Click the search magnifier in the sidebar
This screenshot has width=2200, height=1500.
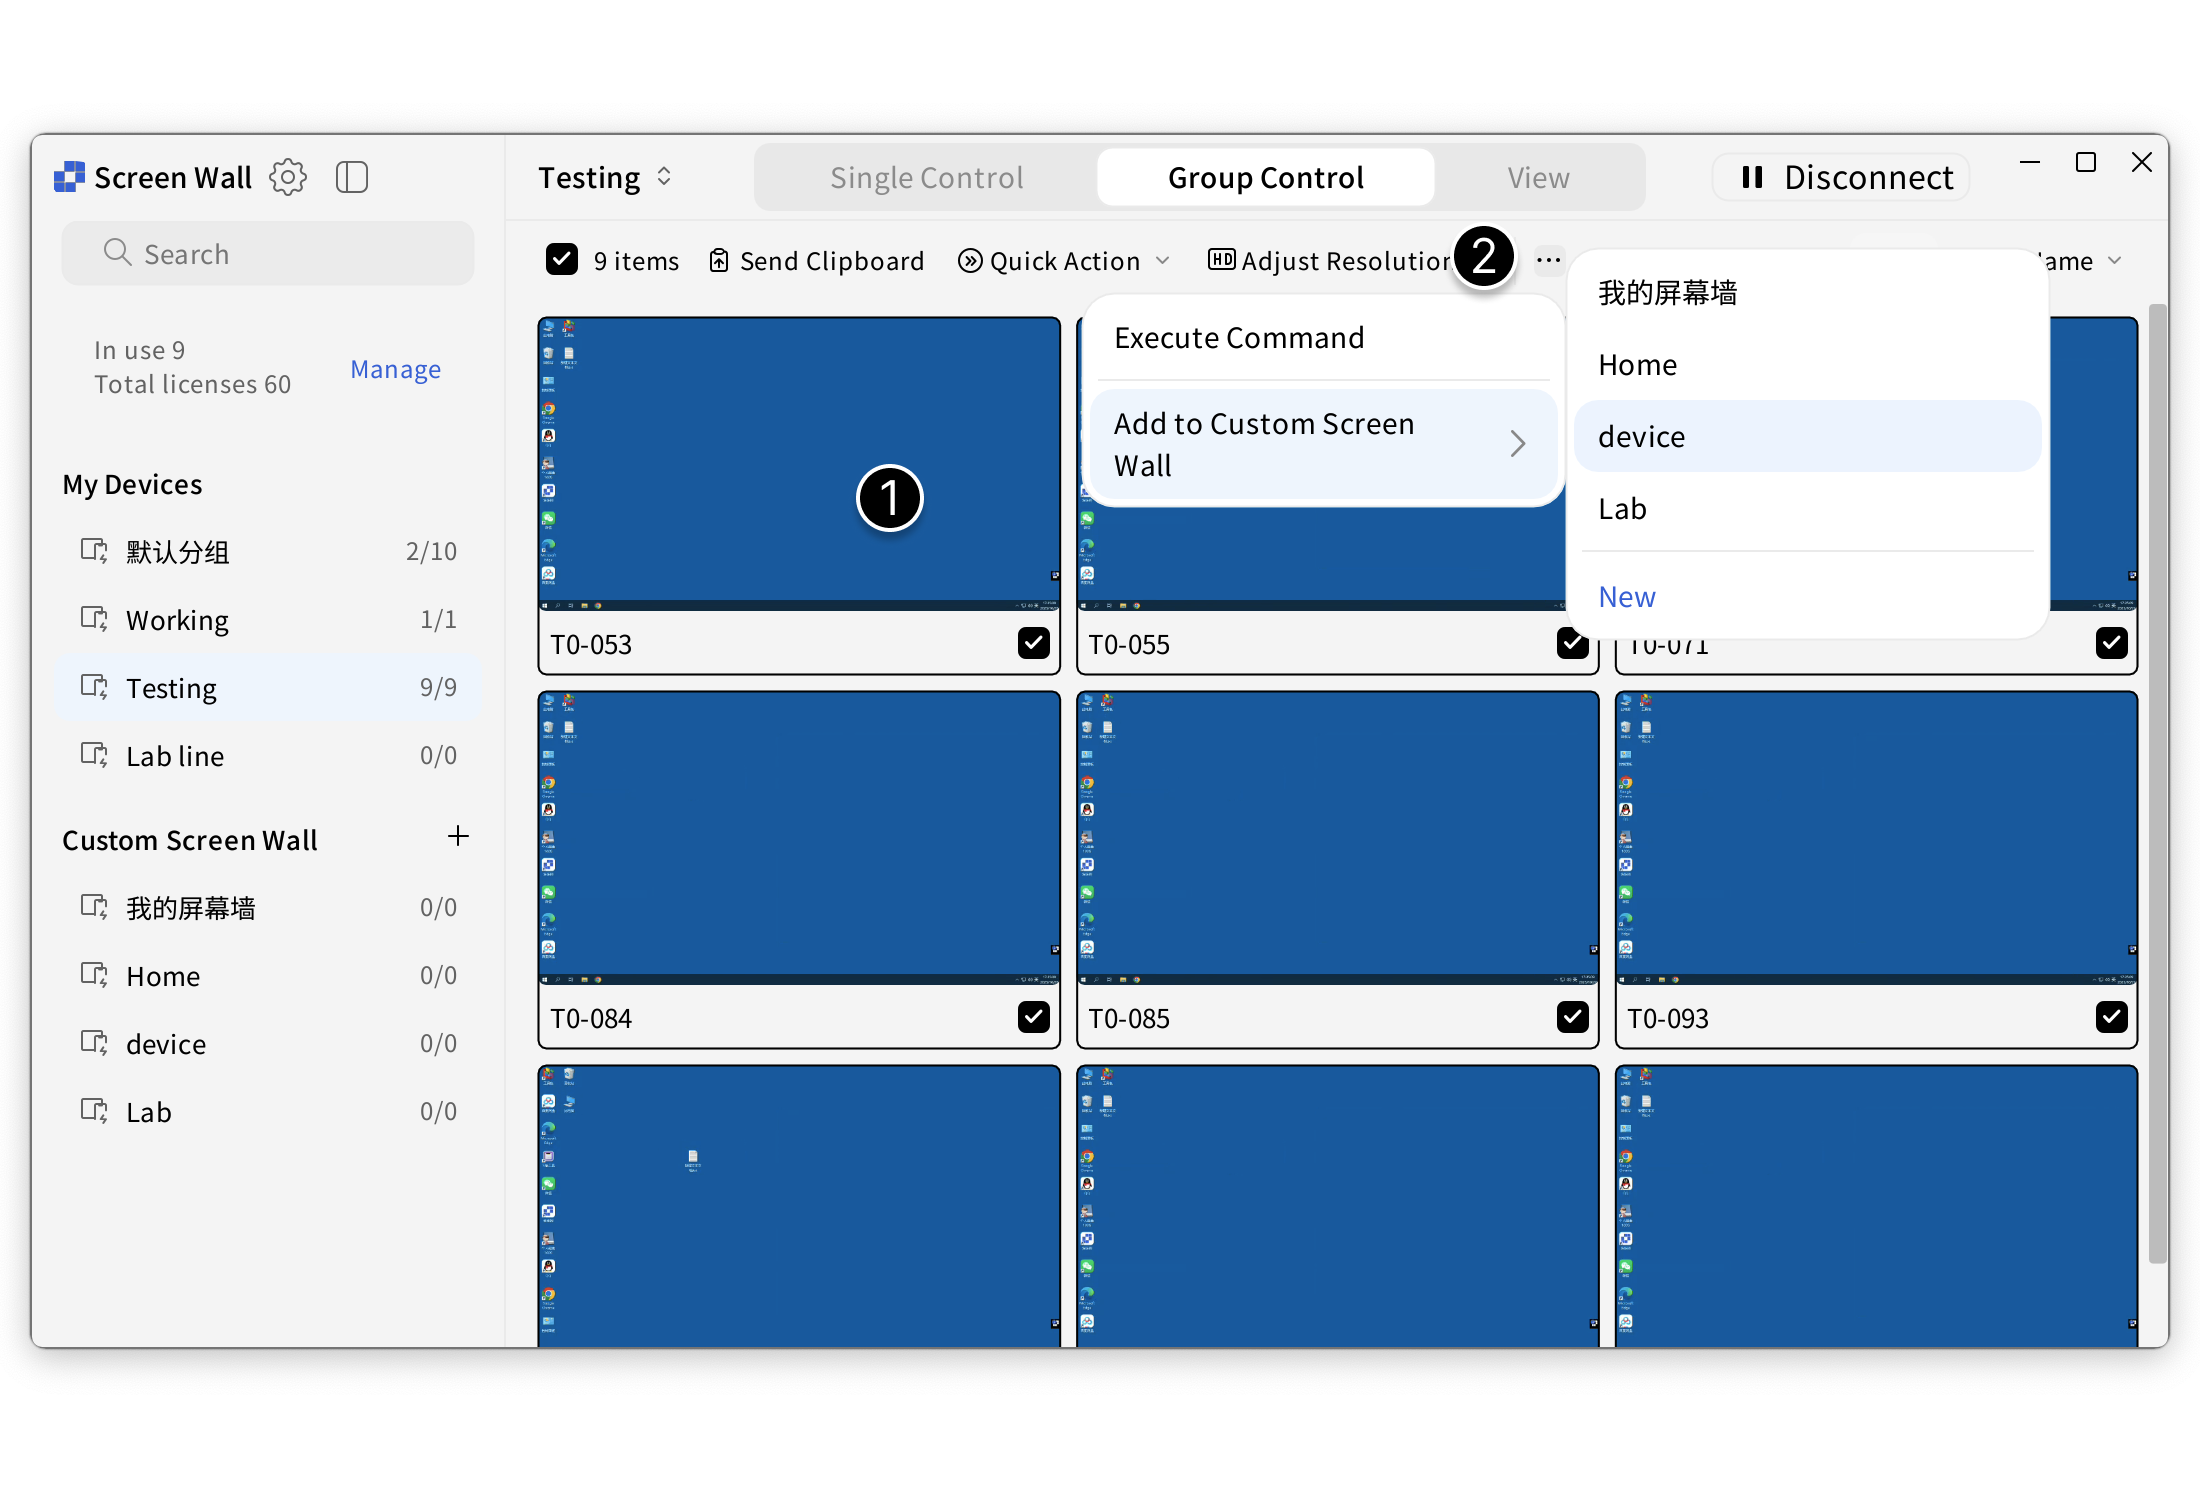click(x=117, y=253)
